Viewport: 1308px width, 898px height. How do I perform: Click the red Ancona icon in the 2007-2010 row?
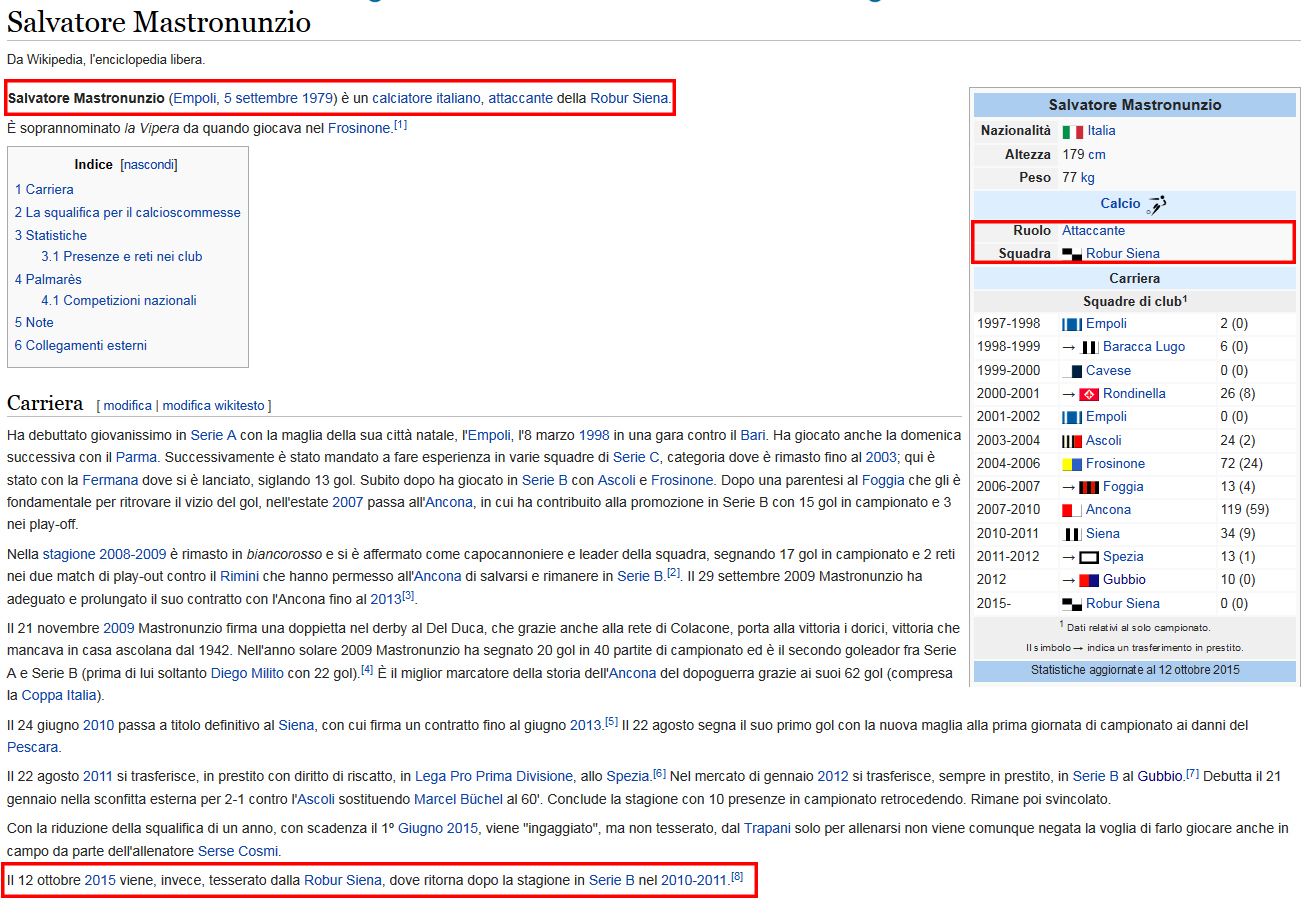[x=1072, y=510]
